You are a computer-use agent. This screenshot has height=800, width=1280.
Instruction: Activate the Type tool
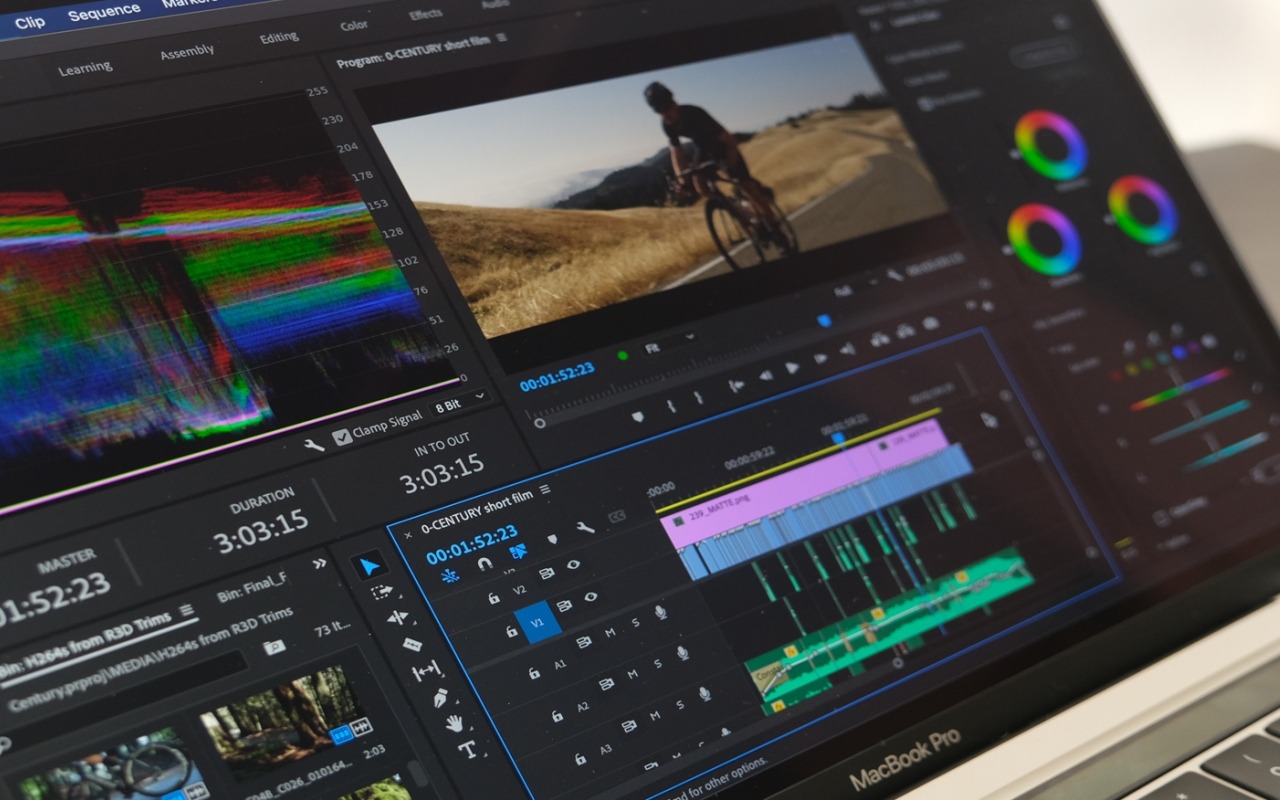(466, 749)
